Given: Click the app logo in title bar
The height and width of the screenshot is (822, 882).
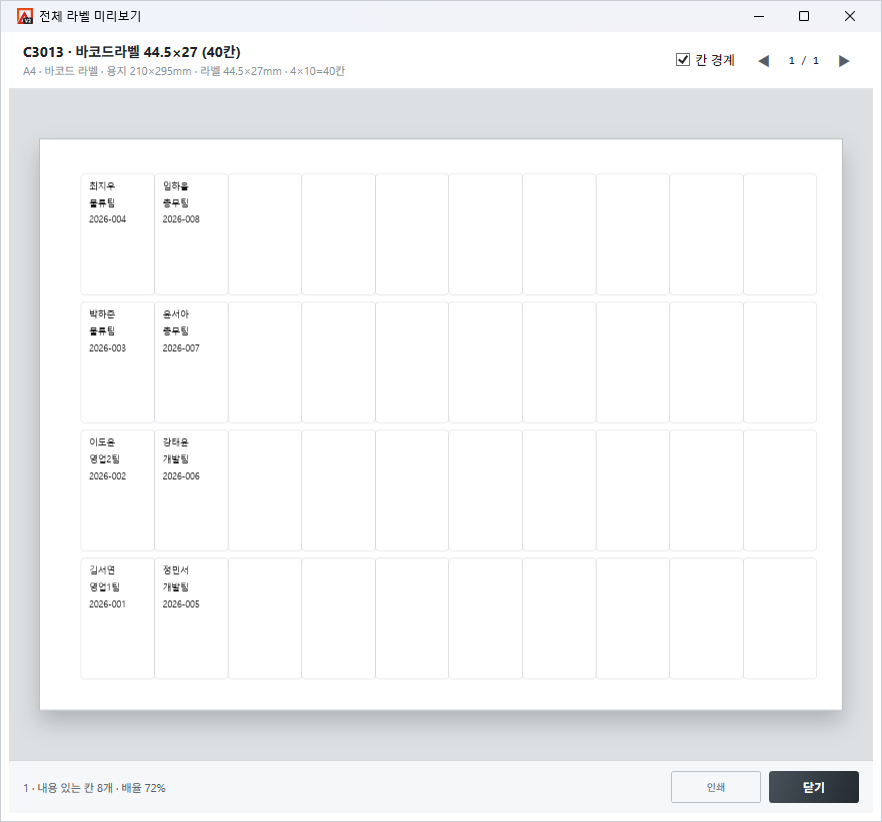Looking at the screenshot, I should pos(25,16).
